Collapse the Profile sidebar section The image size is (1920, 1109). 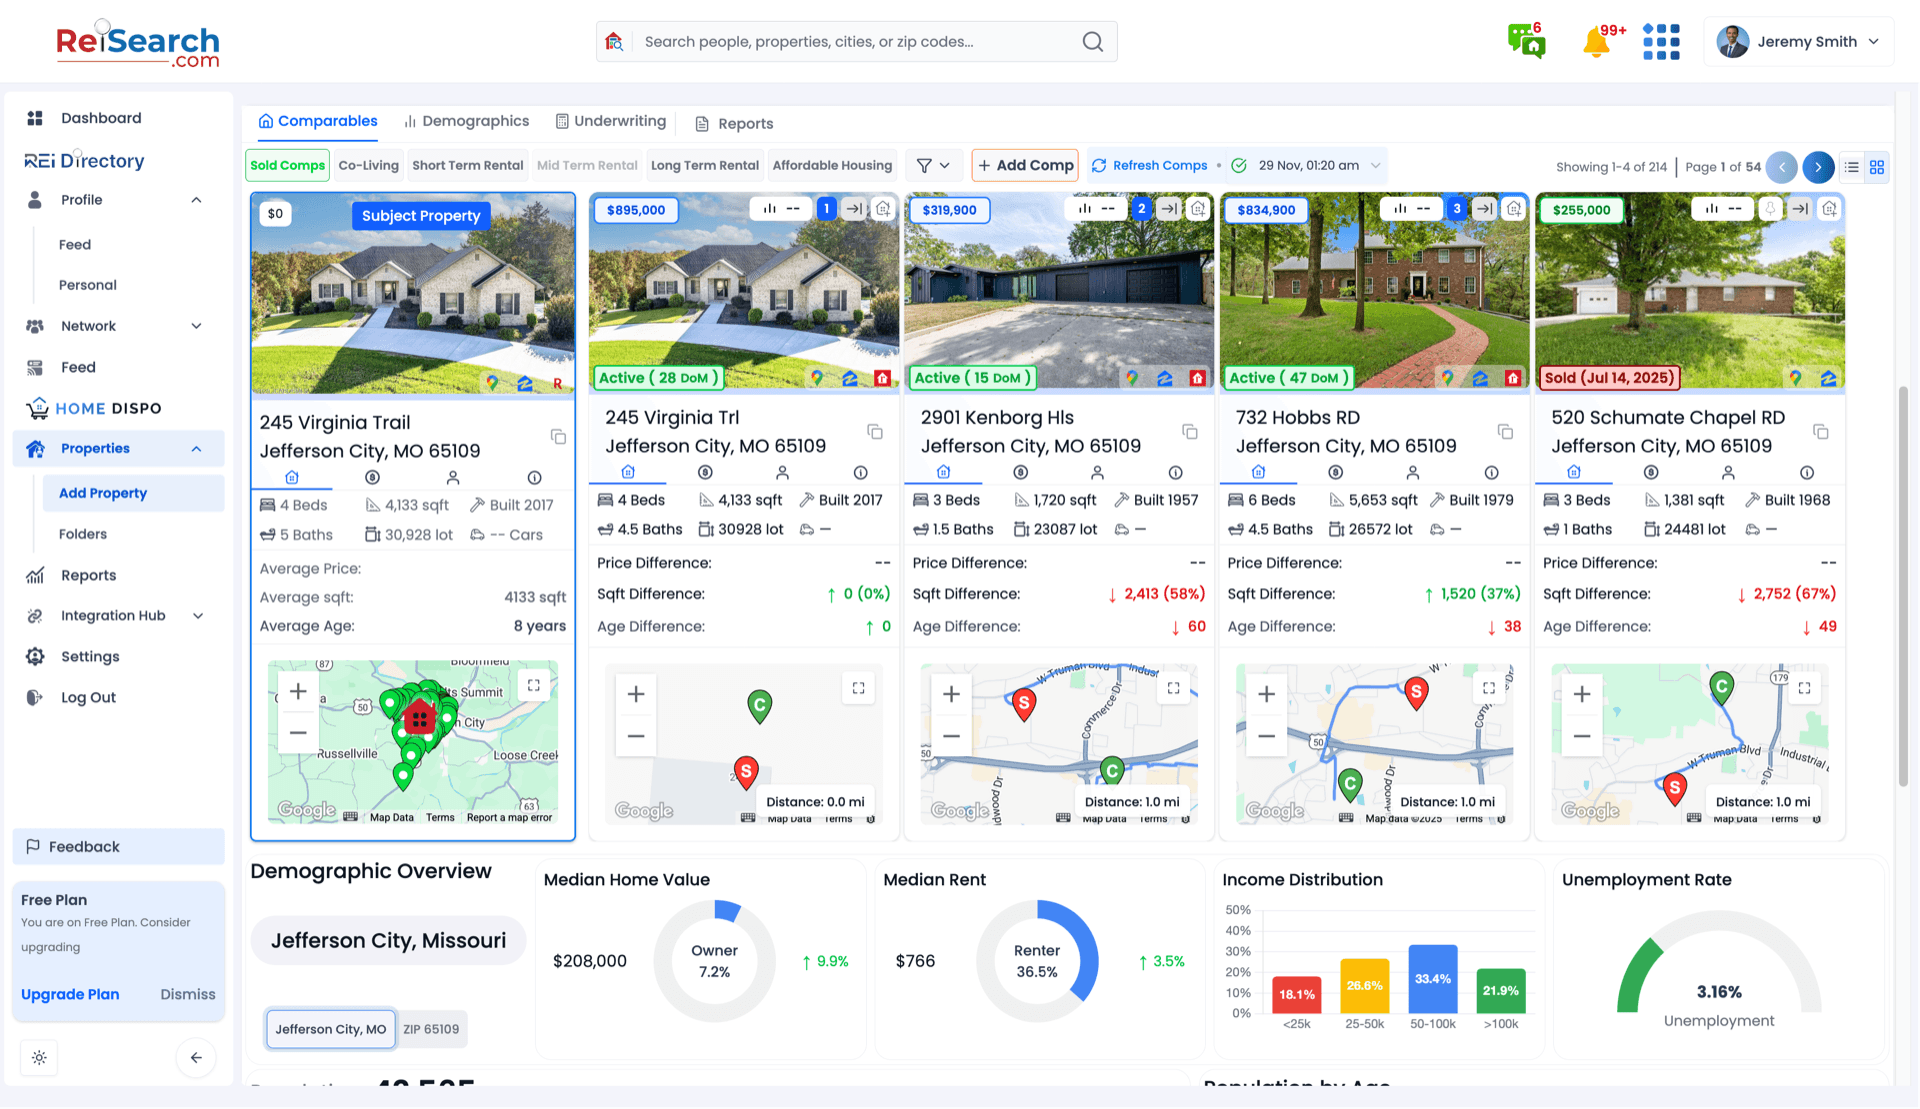(x=196, y=200)
